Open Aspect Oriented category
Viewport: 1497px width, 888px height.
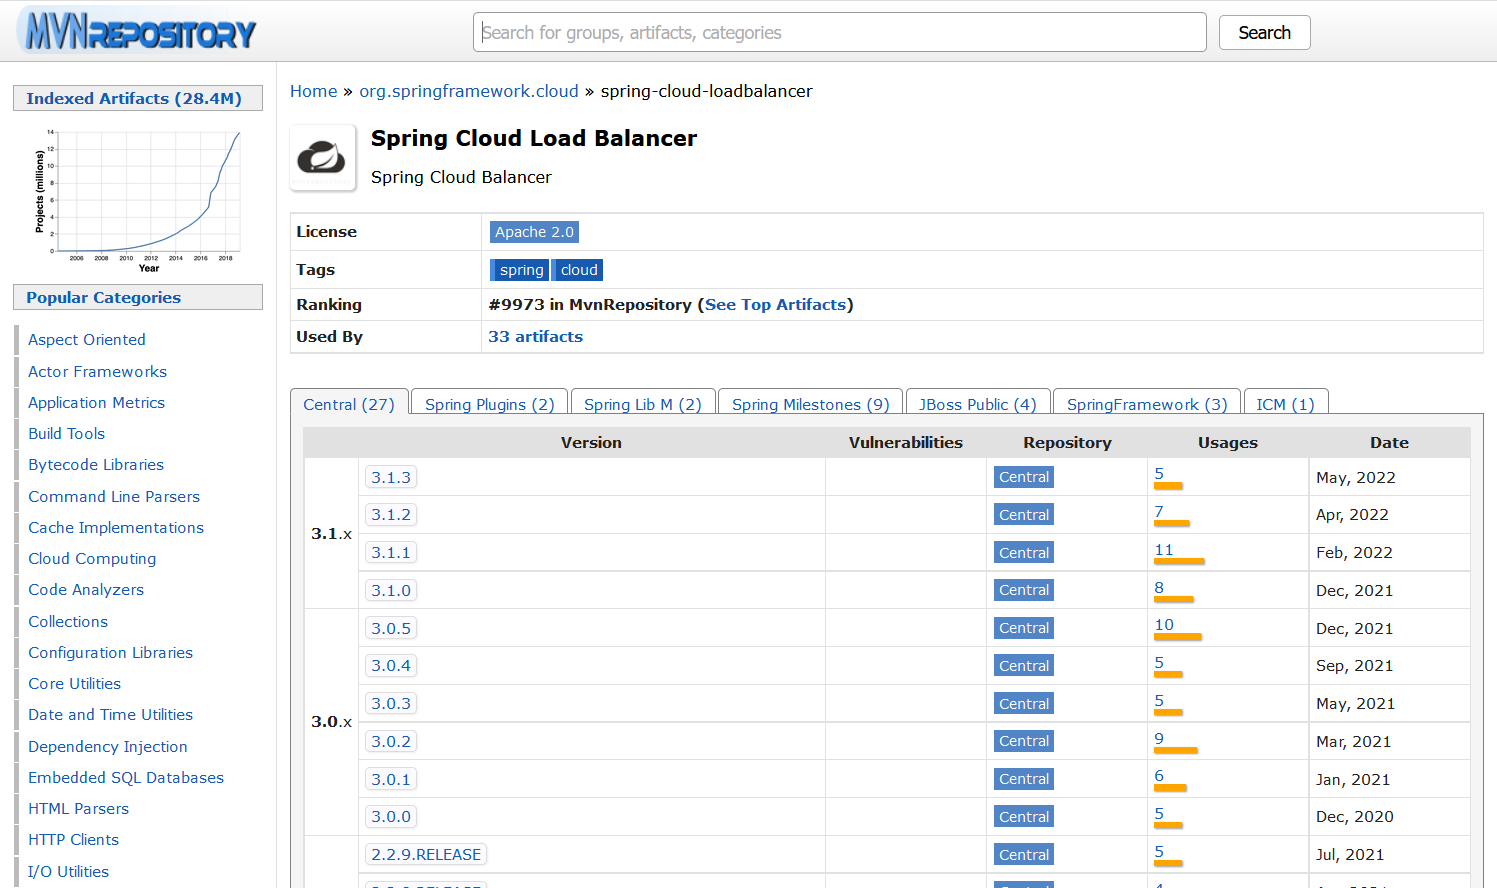[x=87, y=340]
